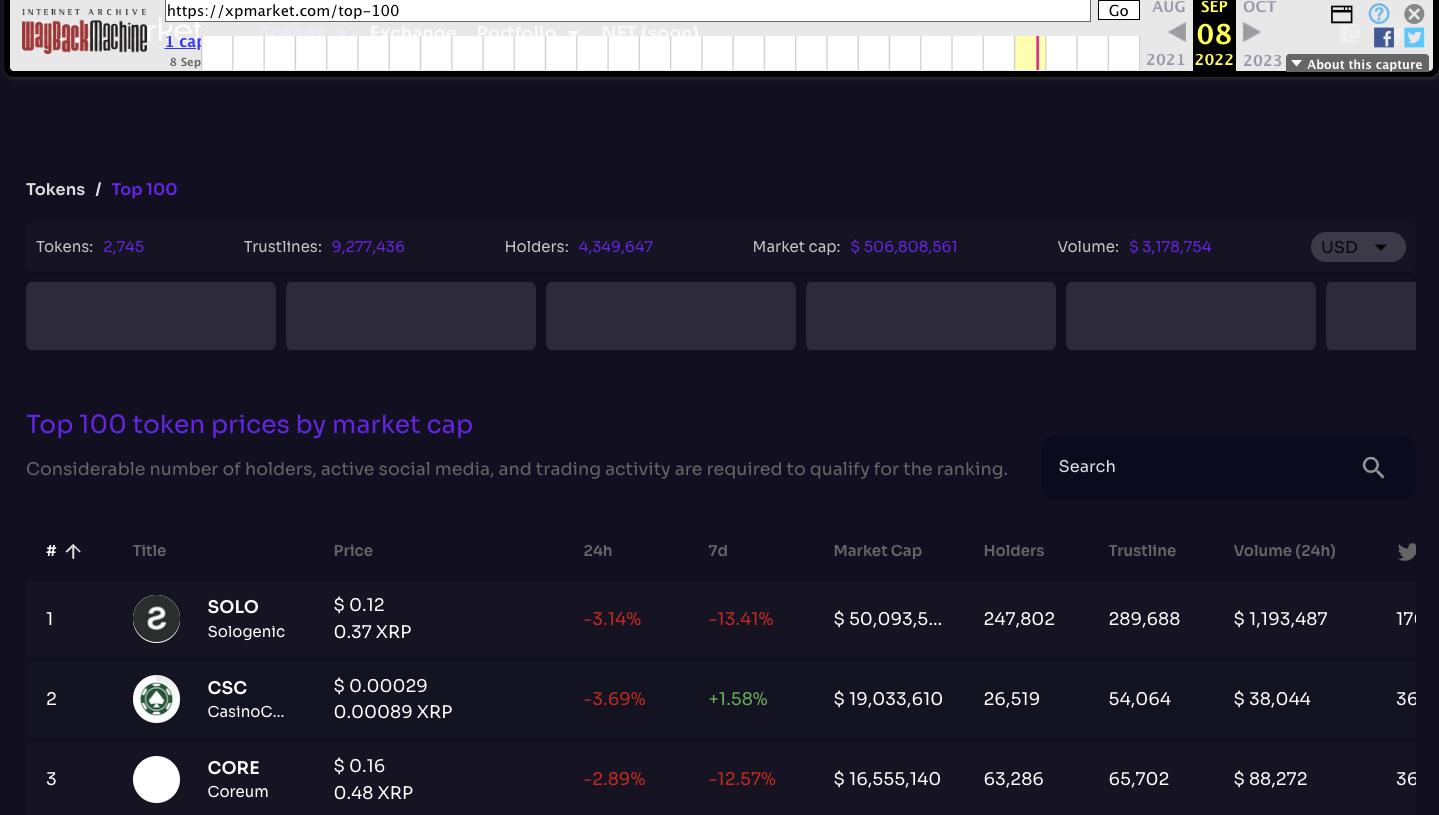Sort by Price column header

tap(353, 551)
